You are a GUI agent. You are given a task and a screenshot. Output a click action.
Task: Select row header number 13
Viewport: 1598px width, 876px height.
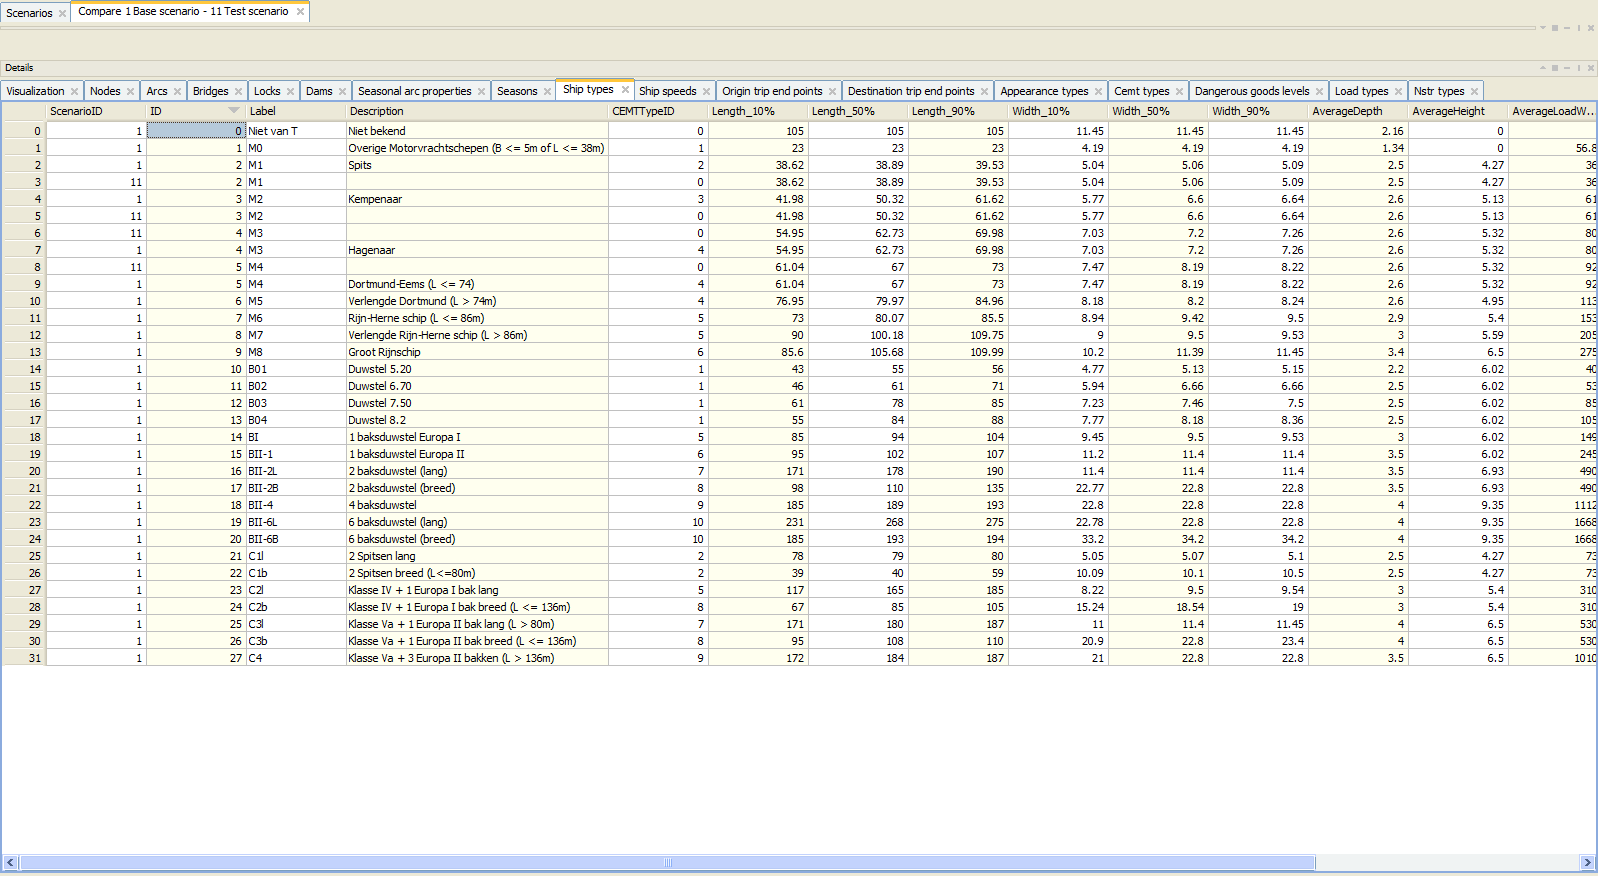point(23,352)
